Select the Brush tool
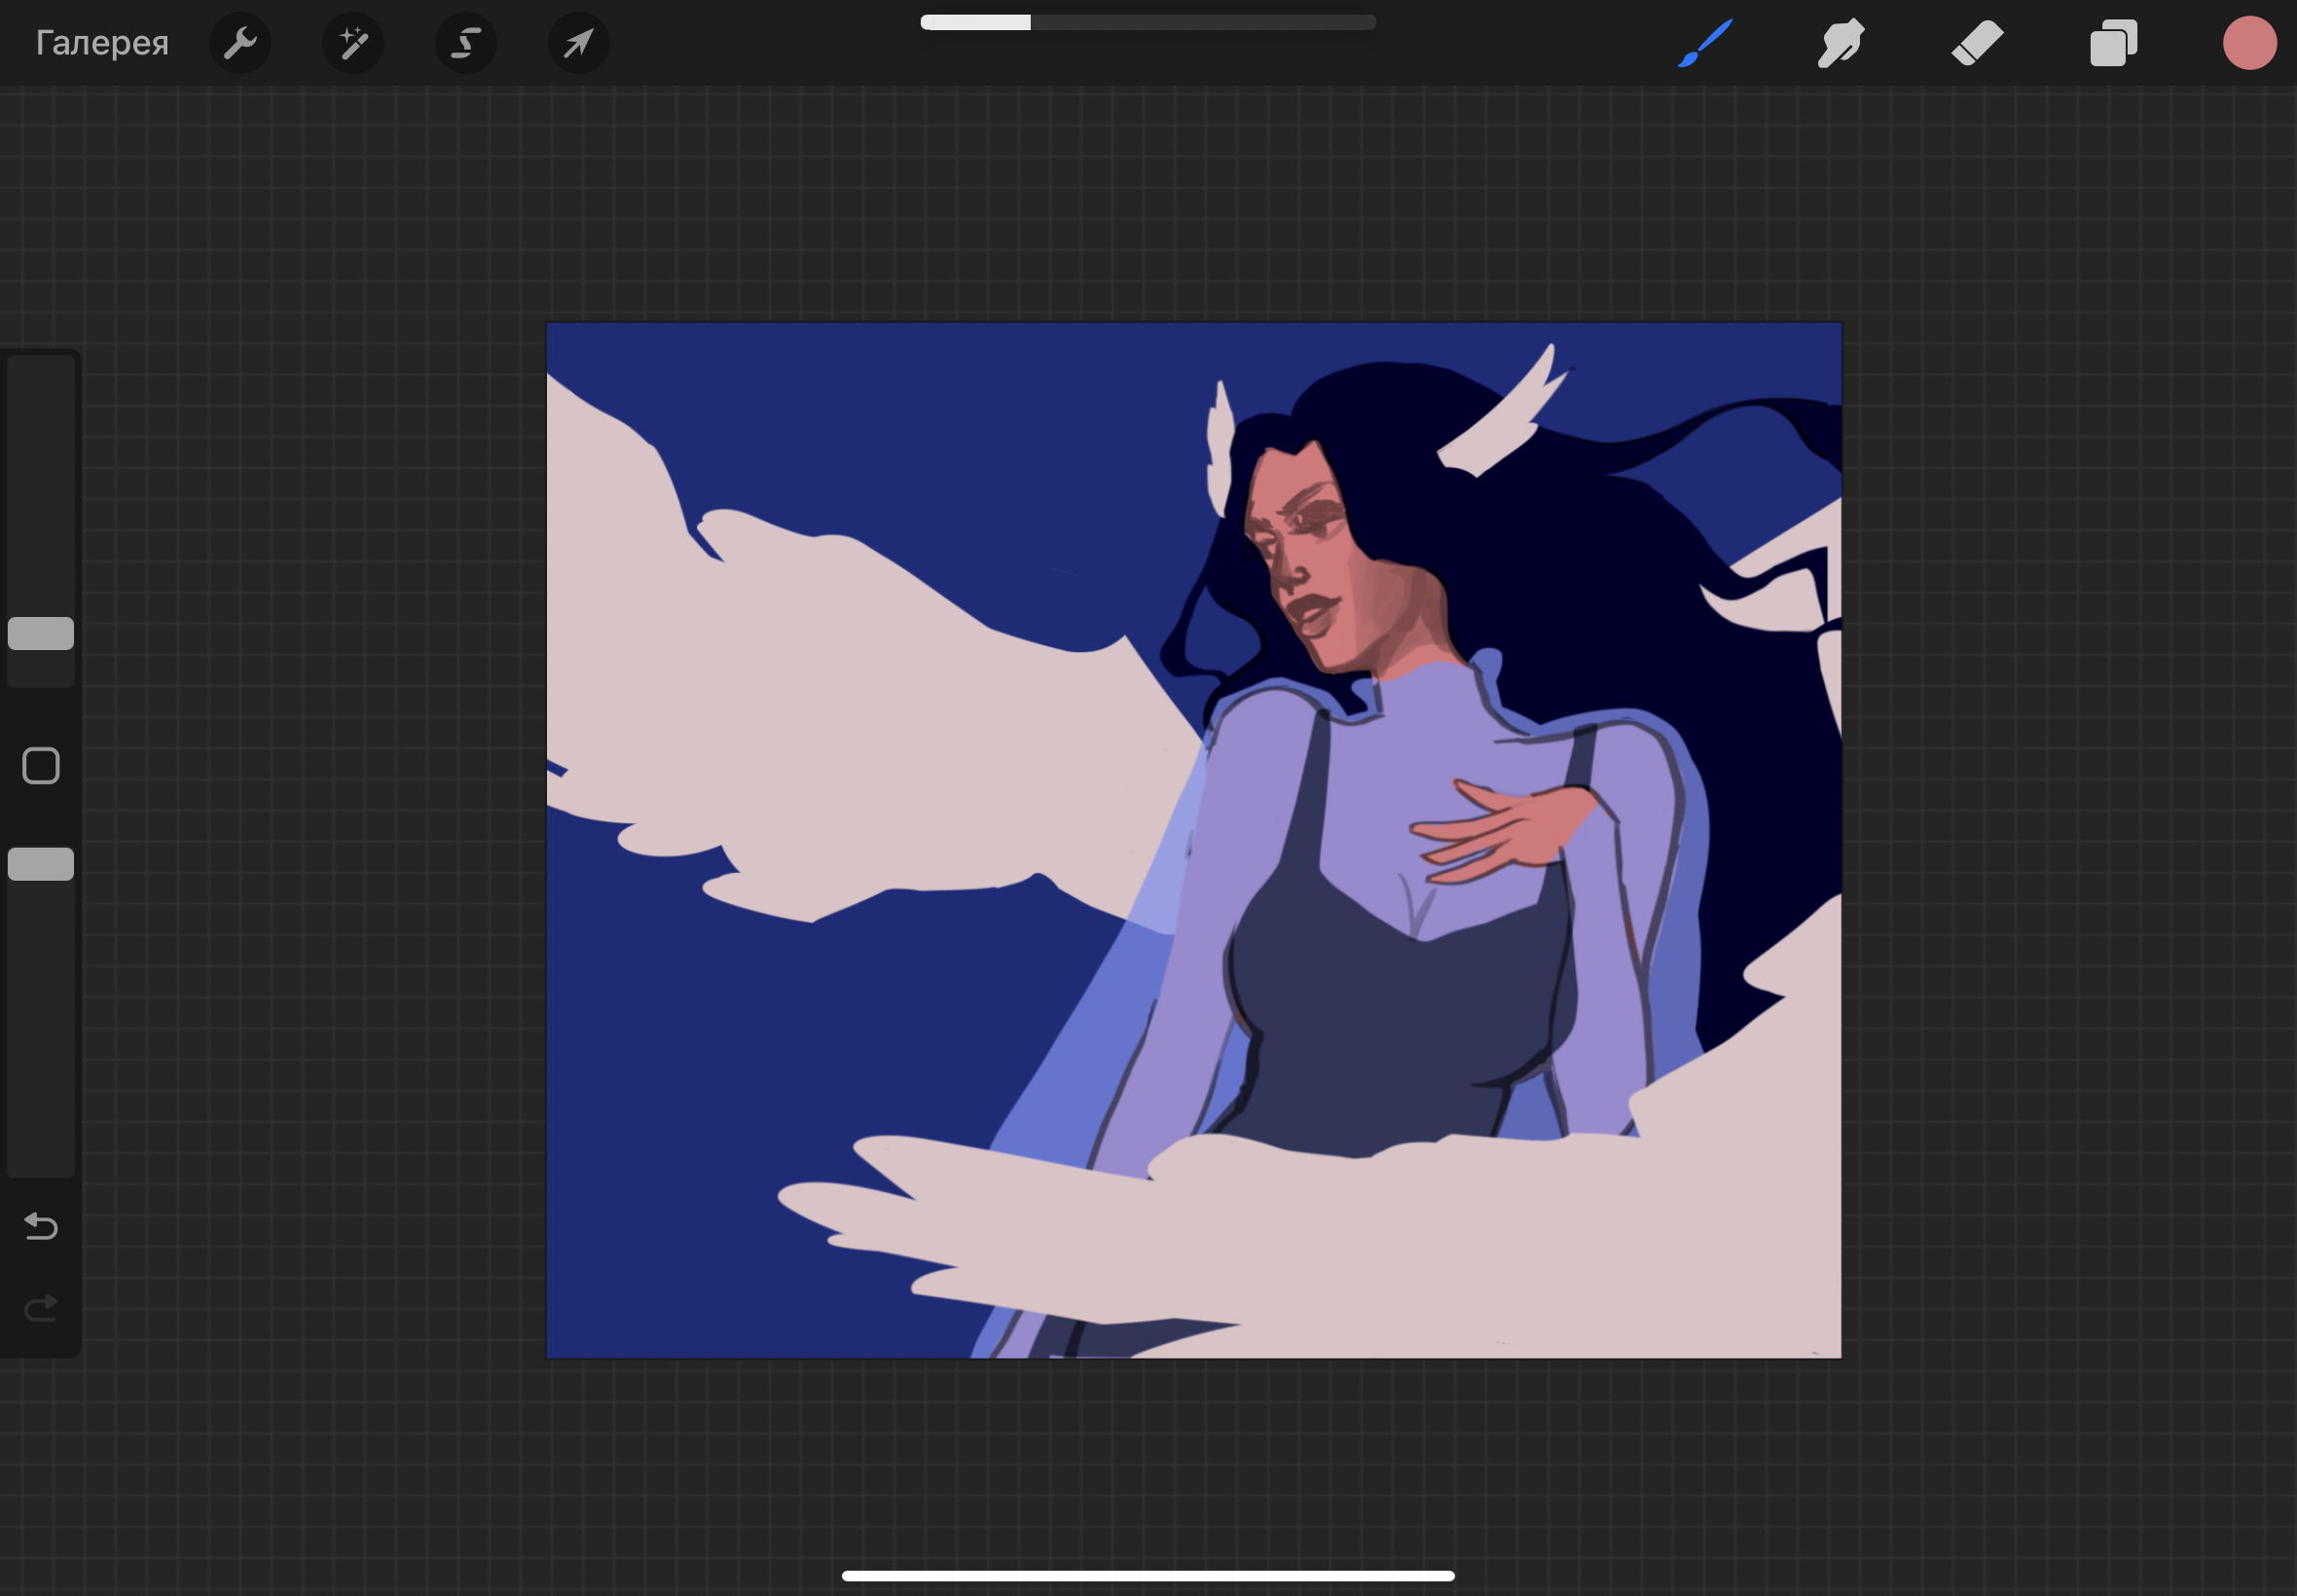This screenshot has width=2297, height=1596. click(1705, 43)
